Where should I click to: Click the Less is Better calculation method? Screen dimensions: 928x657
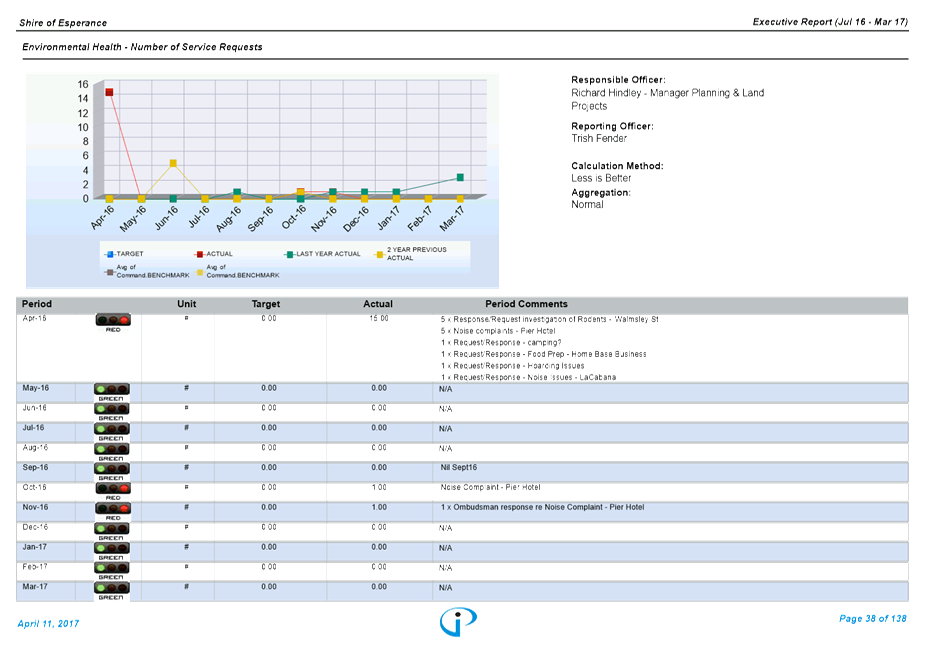[601, 178]
